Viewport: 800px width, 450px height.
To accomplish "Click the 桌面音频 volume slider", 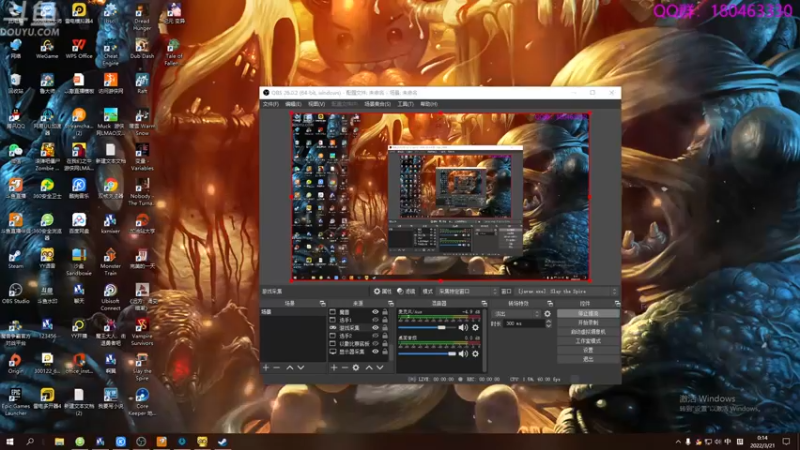I will click(x=427, y=354).
